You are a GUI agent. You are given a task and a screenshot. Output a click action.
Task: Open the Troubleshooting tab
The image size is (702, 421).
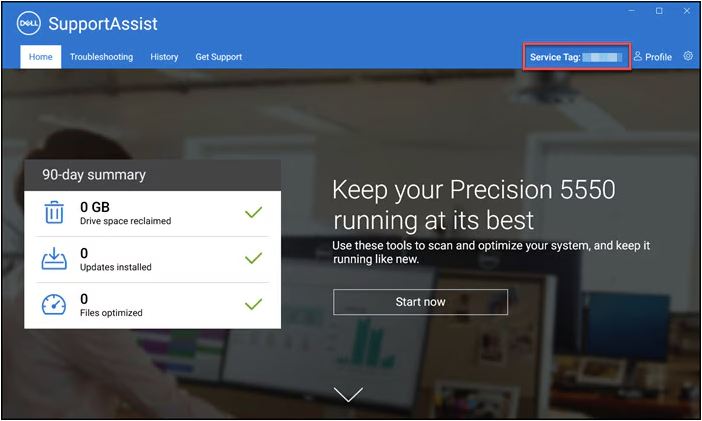click(102, 57)
